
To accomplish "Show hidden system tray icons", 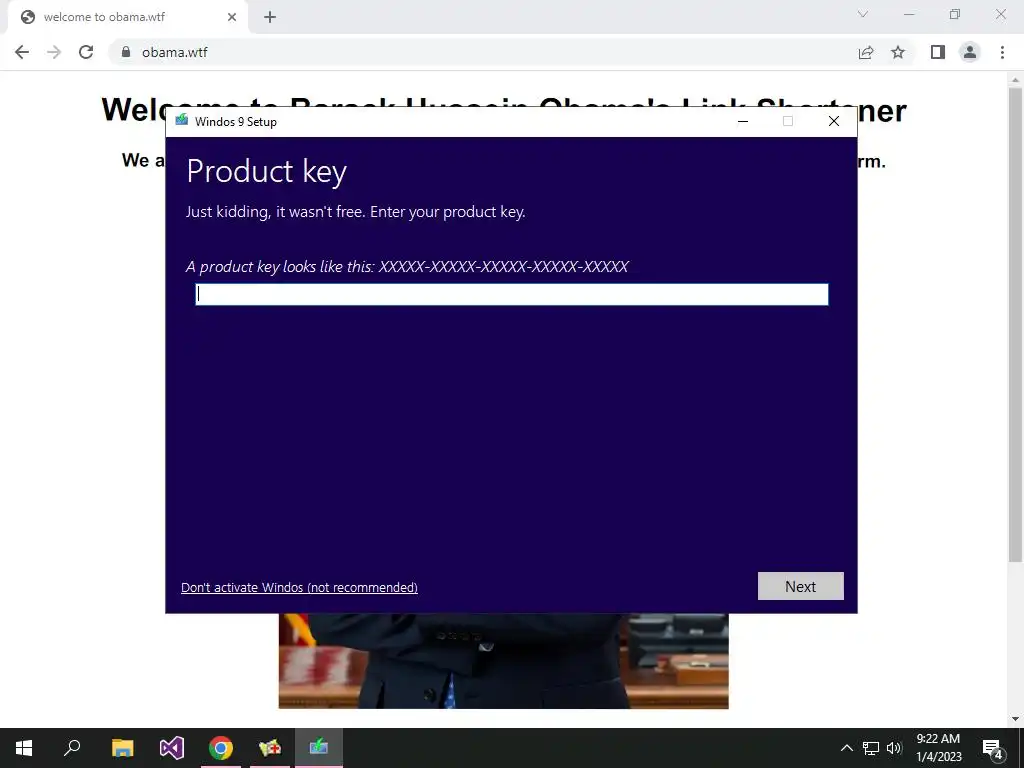I will [x=846, y=748].
